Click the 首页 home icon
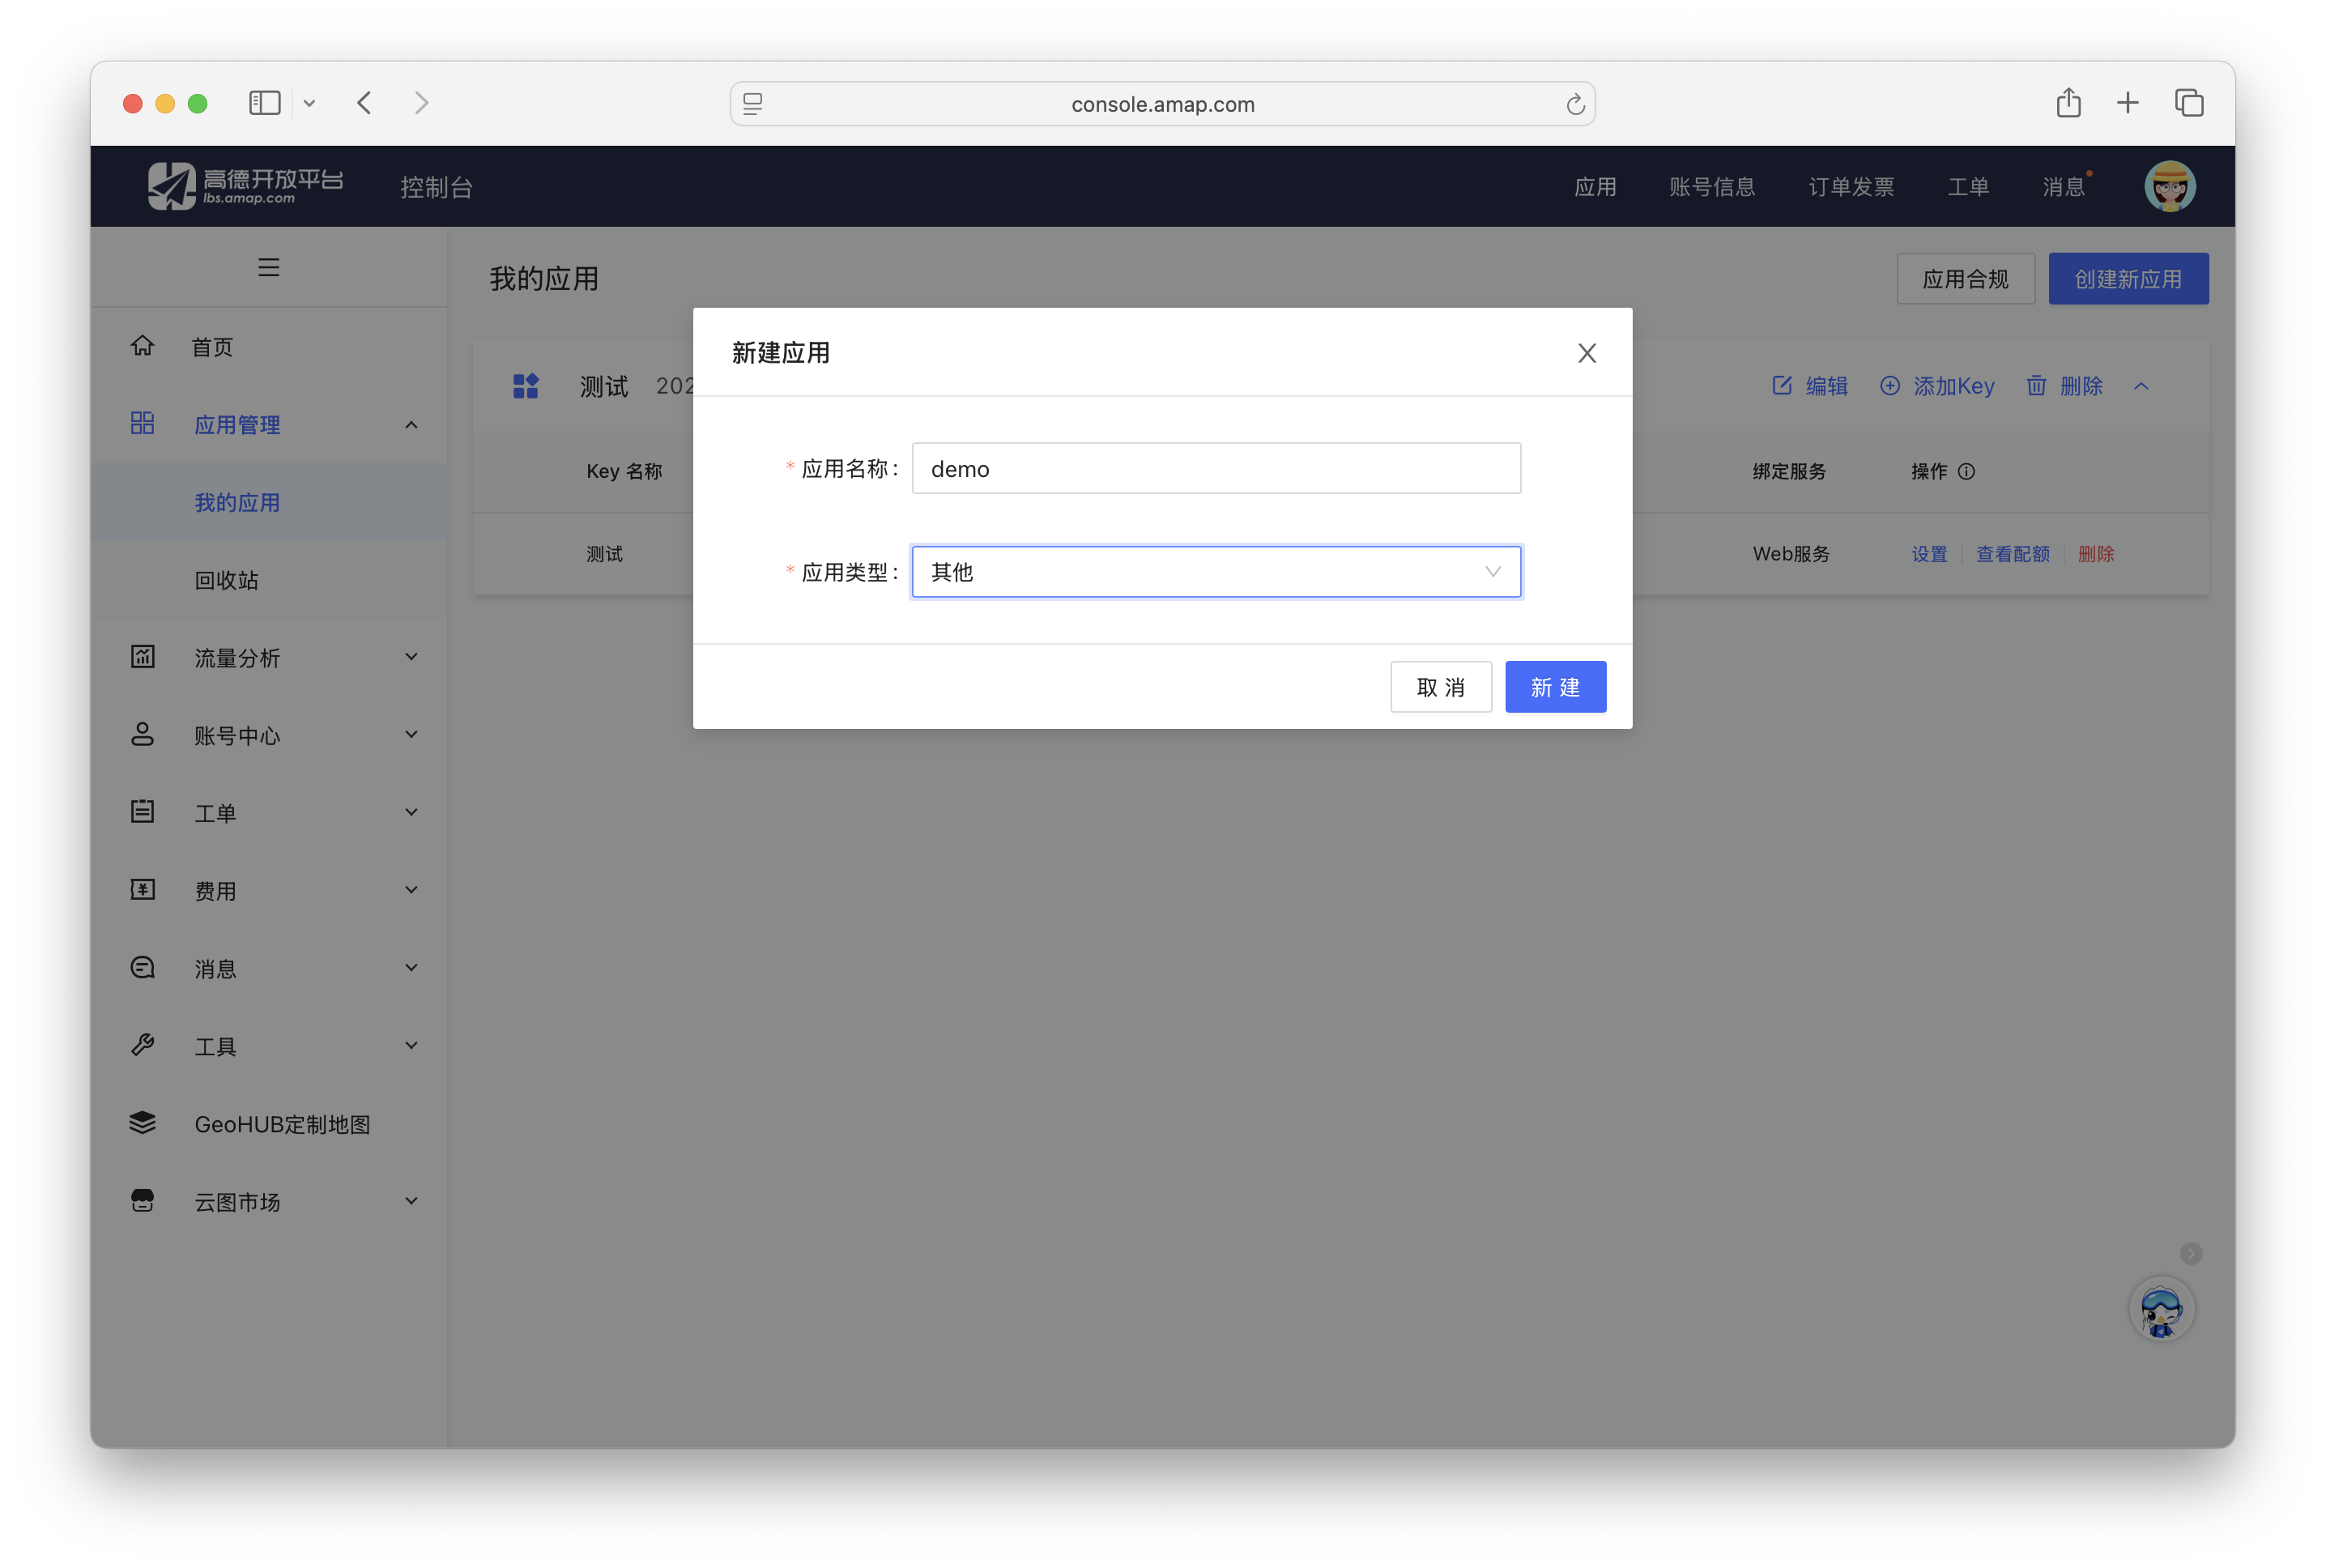Image resolution: width=2326 pixels, height=1568 pixels. click(x=143, y=346)
